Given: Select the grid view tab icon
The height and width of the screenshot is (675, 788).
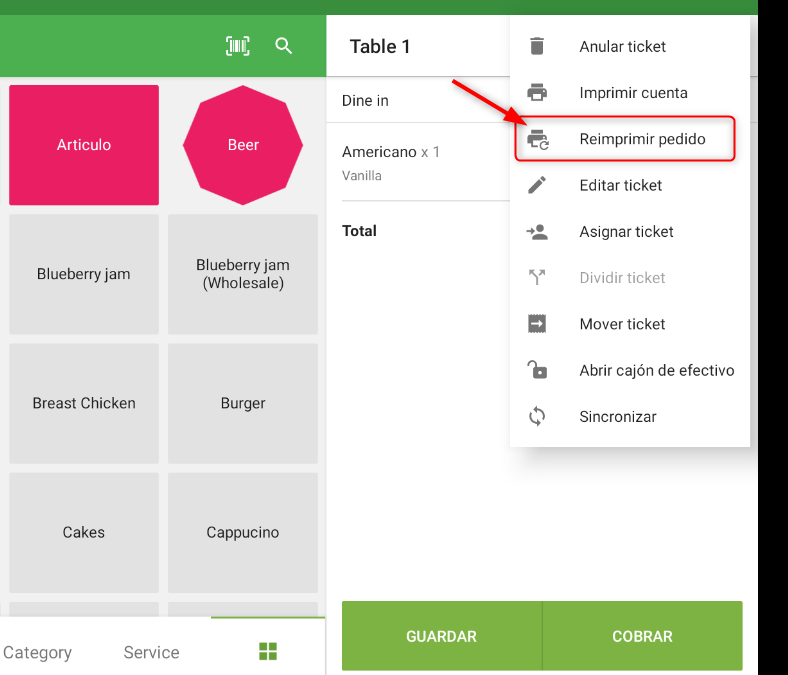Looking at the screenshot, I should [x=268, y=651].
